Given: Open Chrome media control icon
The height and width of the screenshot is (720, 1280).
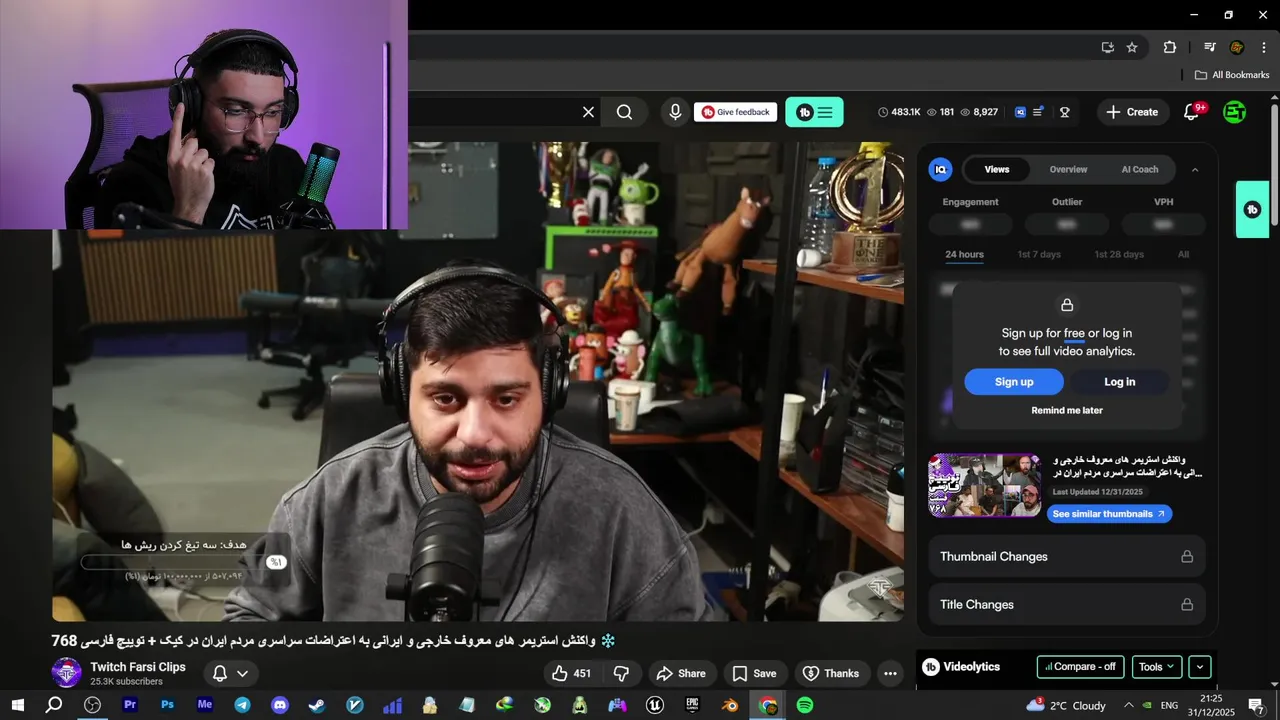Looking at the screenshot, I should click(x=1210, y=47).
